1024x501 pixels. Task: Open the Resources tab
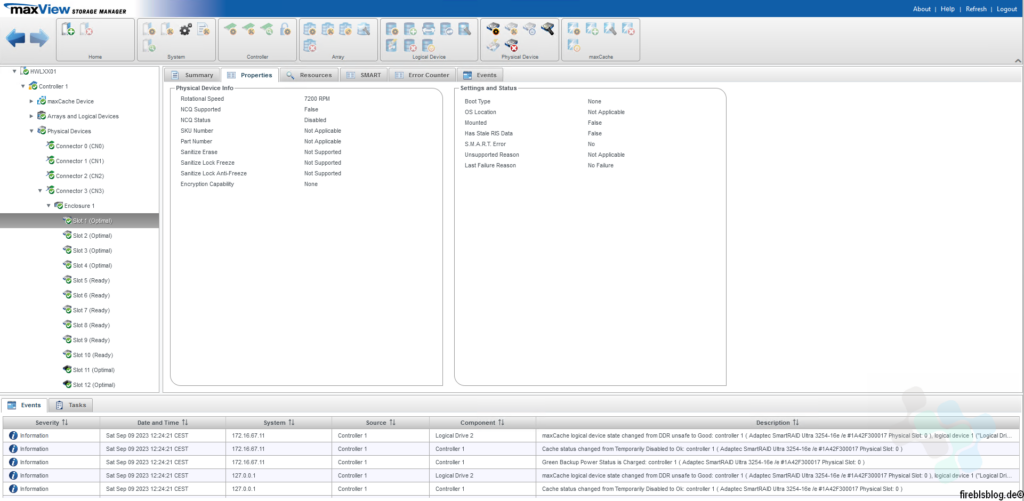tap(310, 75)
